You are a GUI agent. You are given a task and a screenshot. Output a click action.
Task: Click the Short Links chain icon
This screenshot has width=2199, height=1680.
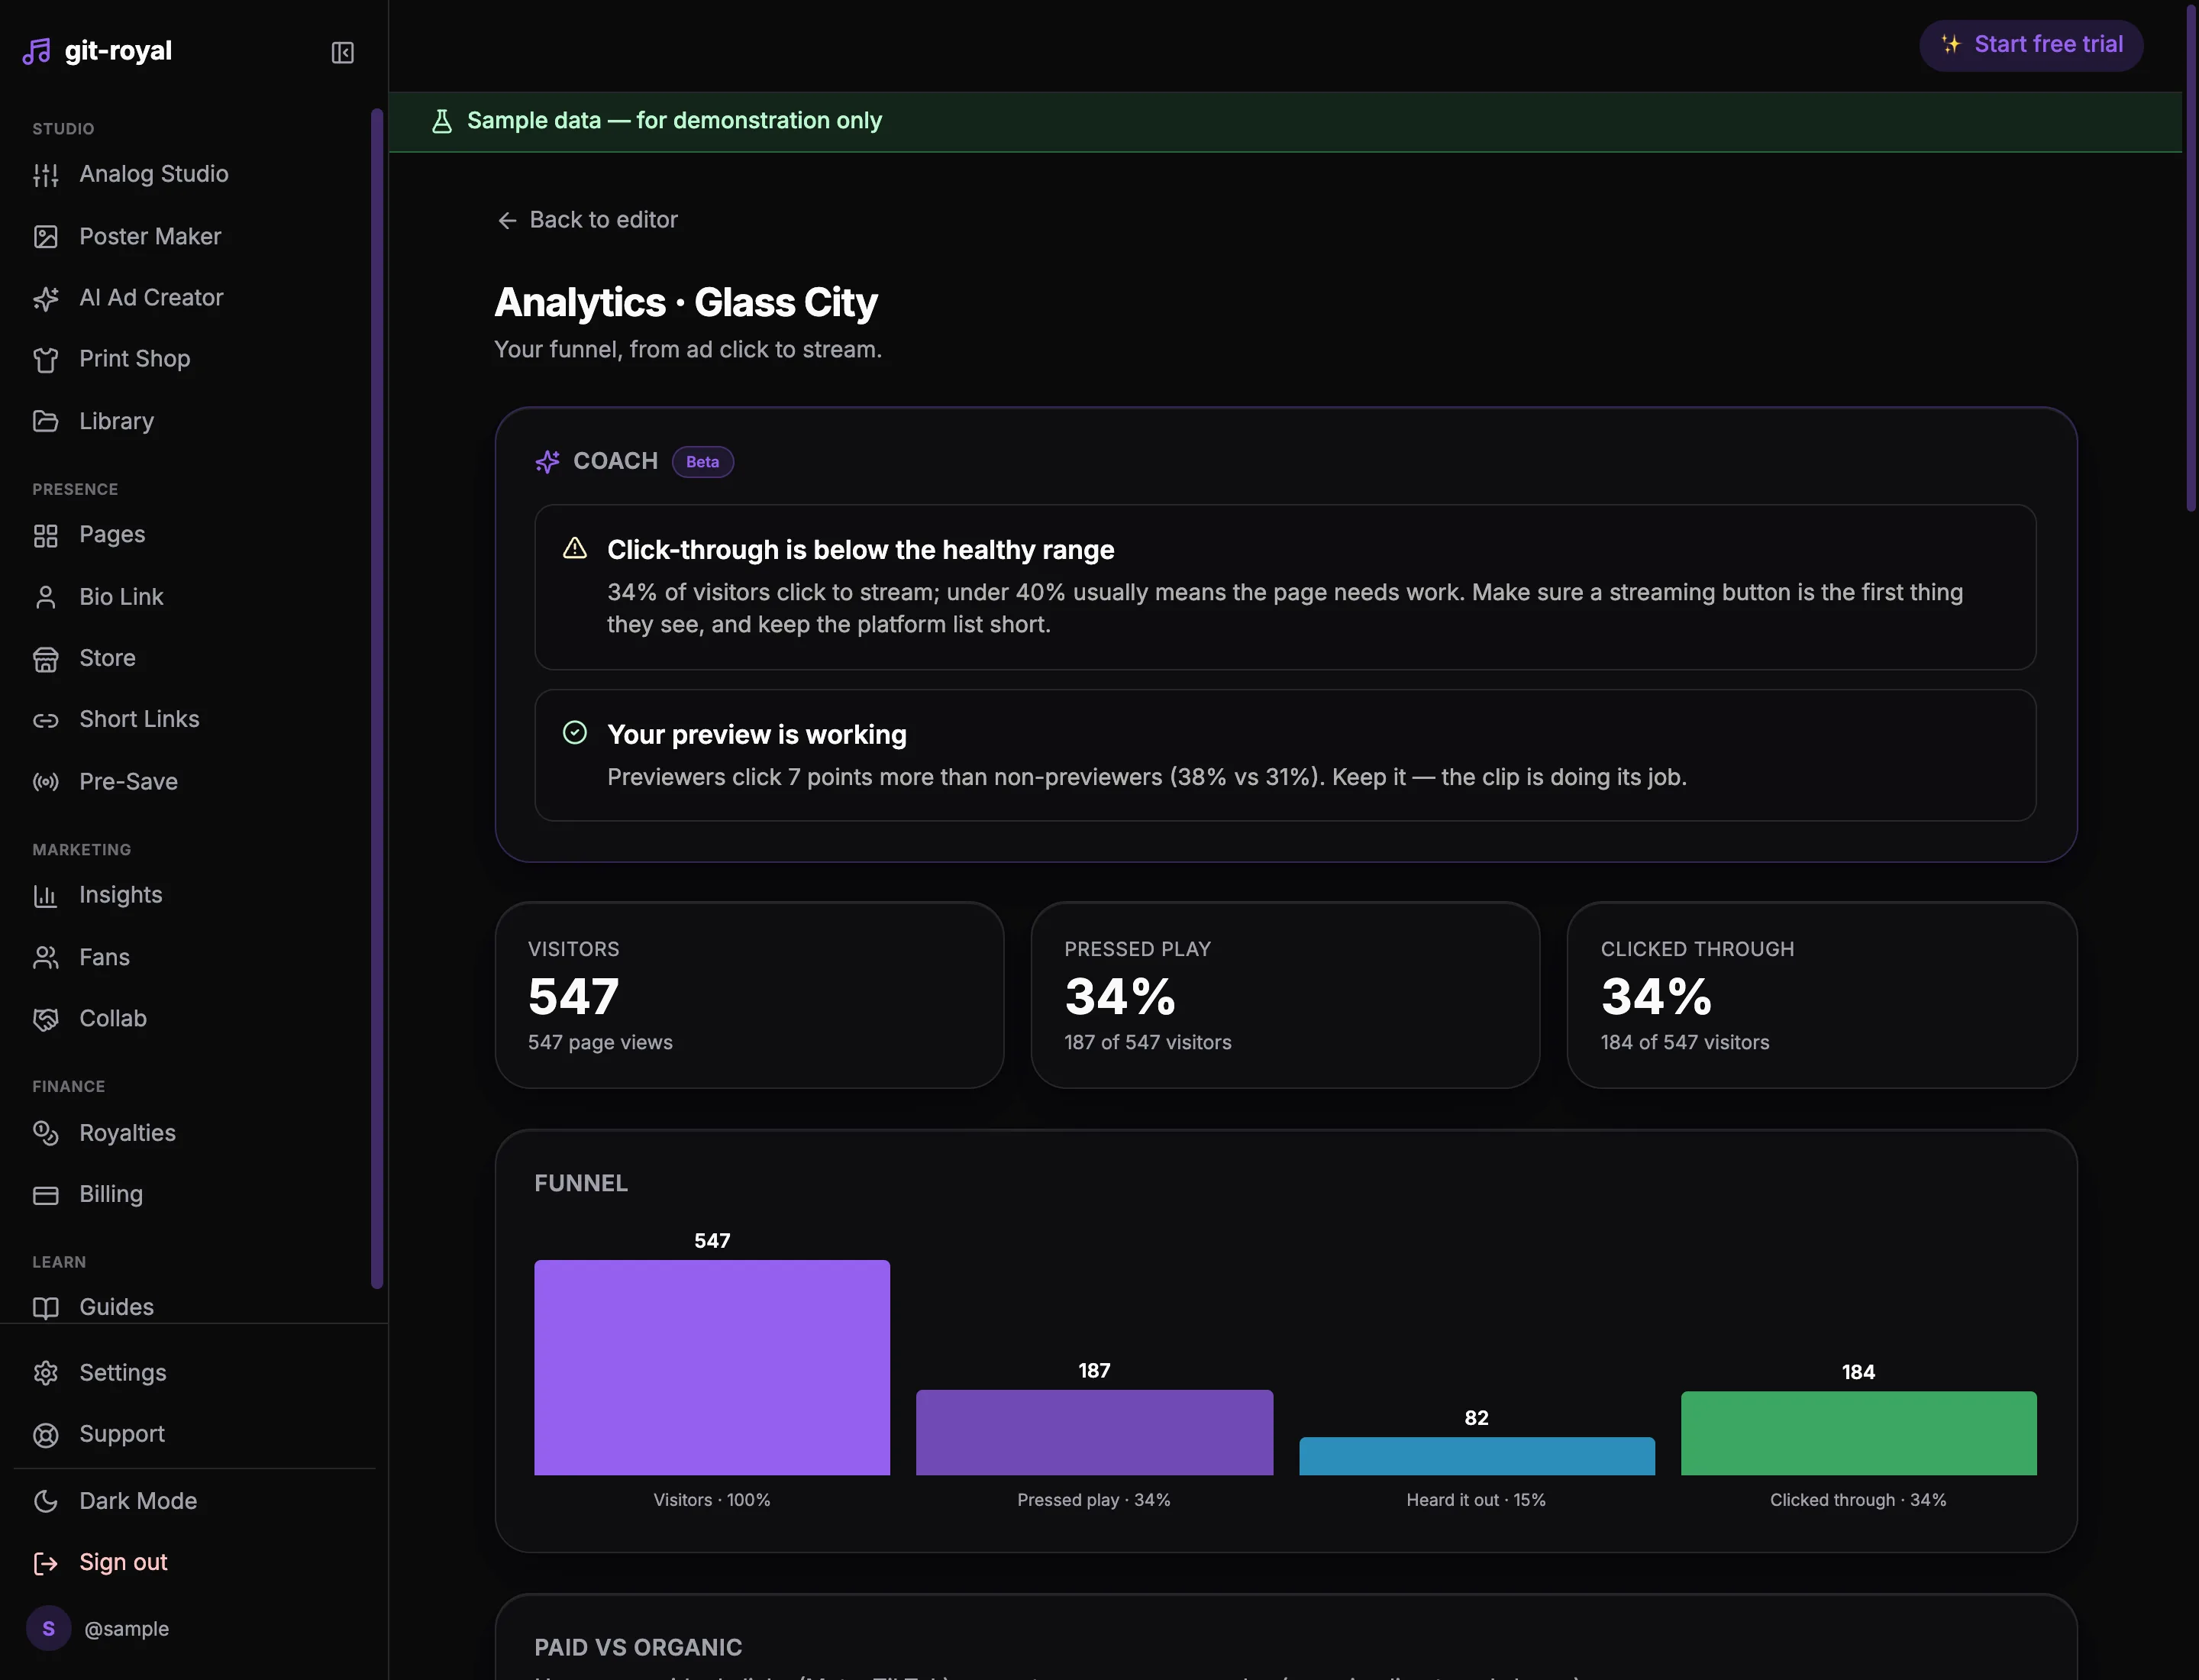click(46, 720)
